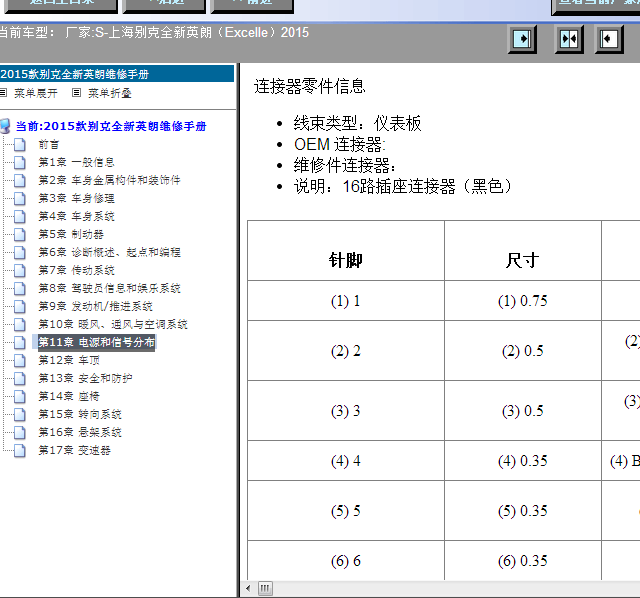Click the heading 连接器零件信息
Image resolution: width=640 pixels, height=598 pixels.
[309, 86]
